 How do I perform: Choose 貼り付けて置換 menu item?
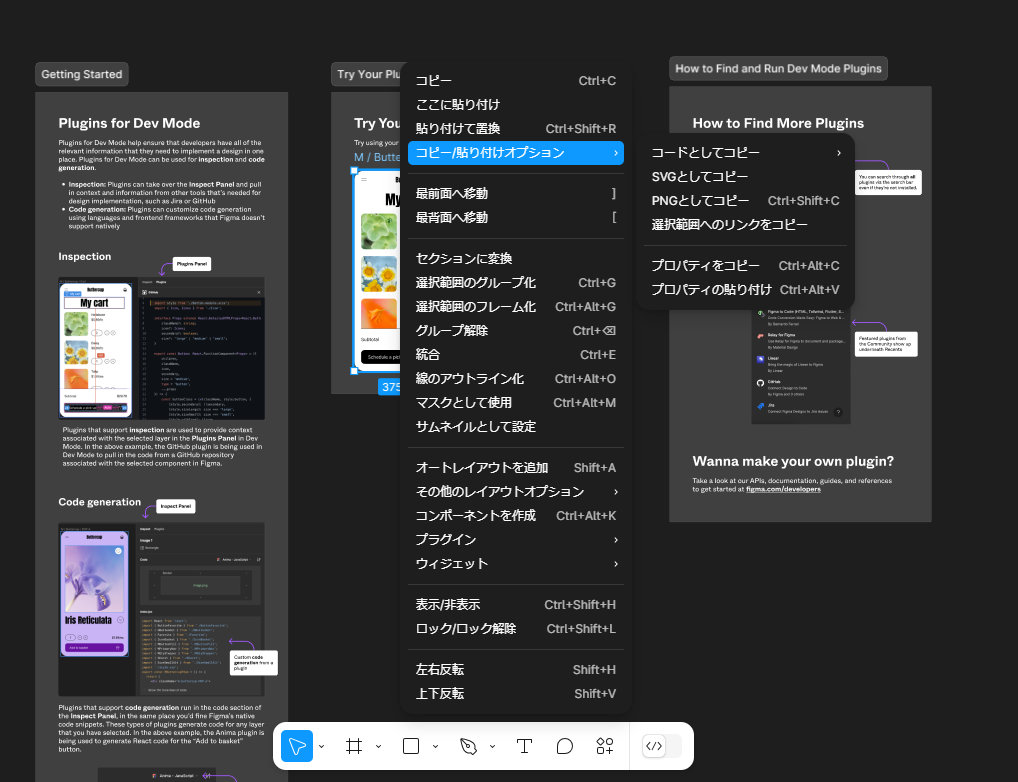coord(515,129)
